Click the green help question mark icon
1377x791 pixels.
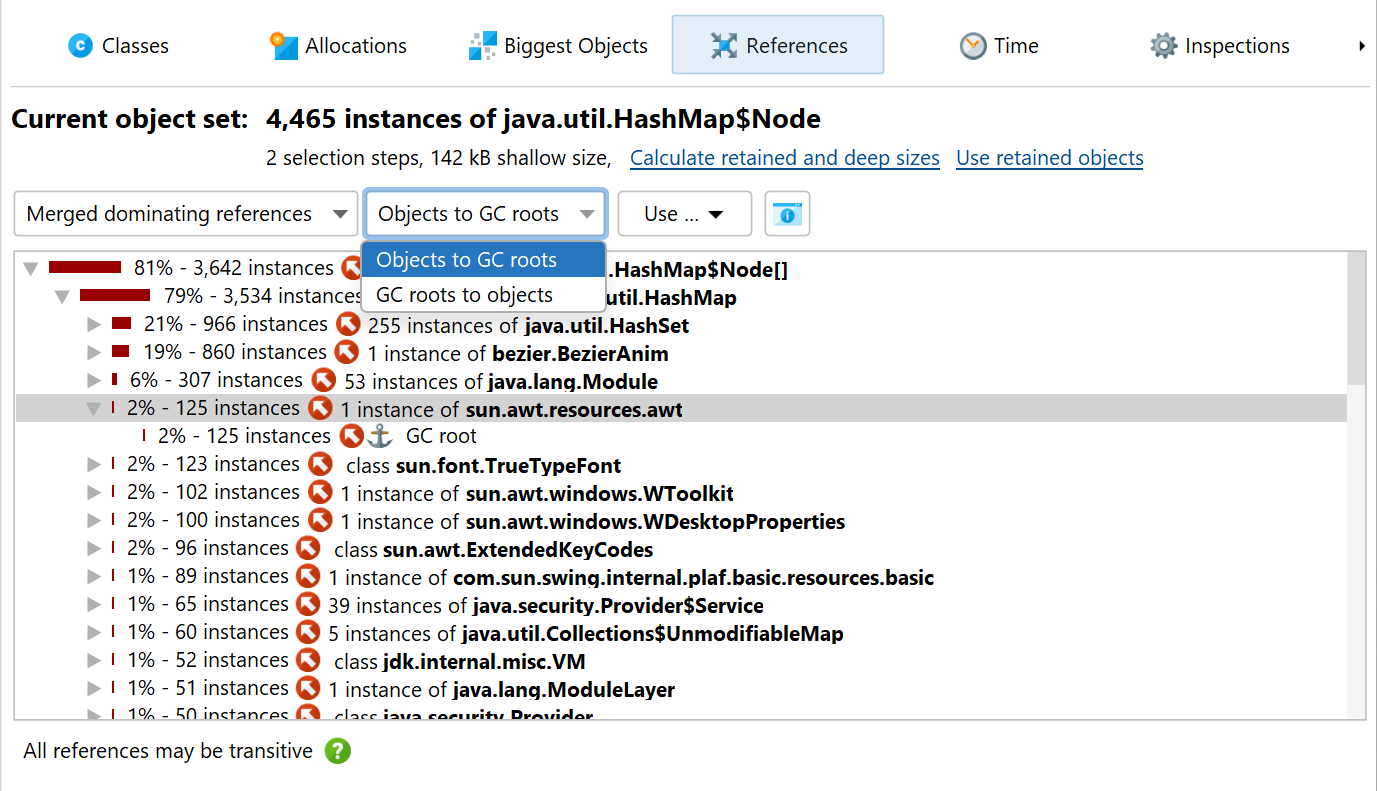tap(338, 751)
